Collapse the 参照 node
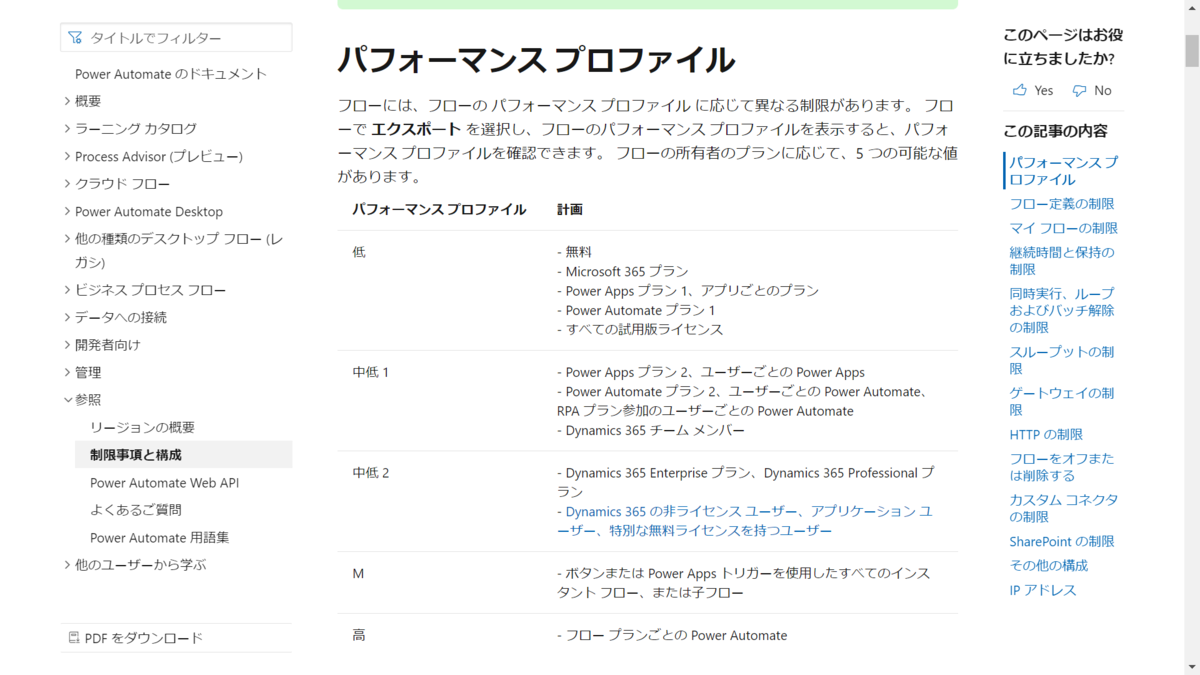The width and height of the screenshot is (1200, 675). pyautogui.click(x=67, y=400)
